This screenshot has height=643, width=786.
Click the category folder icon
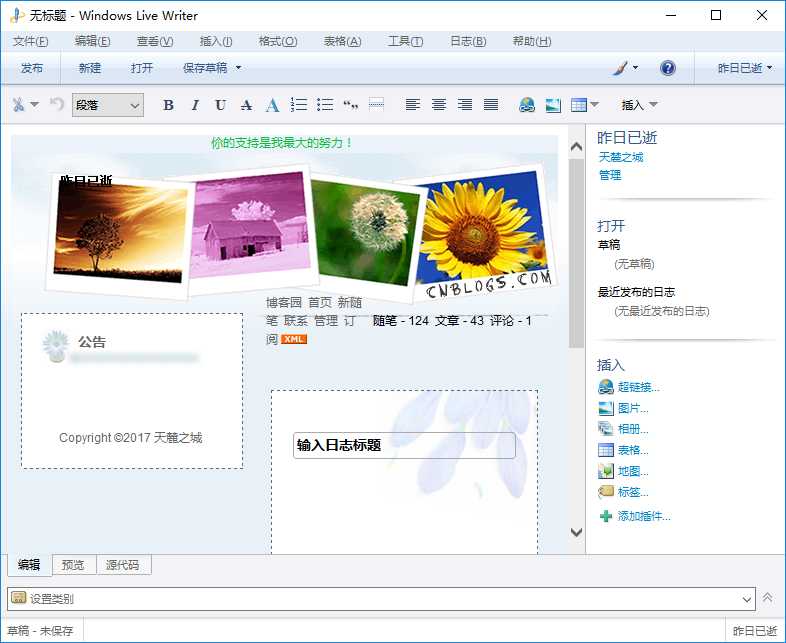pyautogui.click(x=18, y=597)
